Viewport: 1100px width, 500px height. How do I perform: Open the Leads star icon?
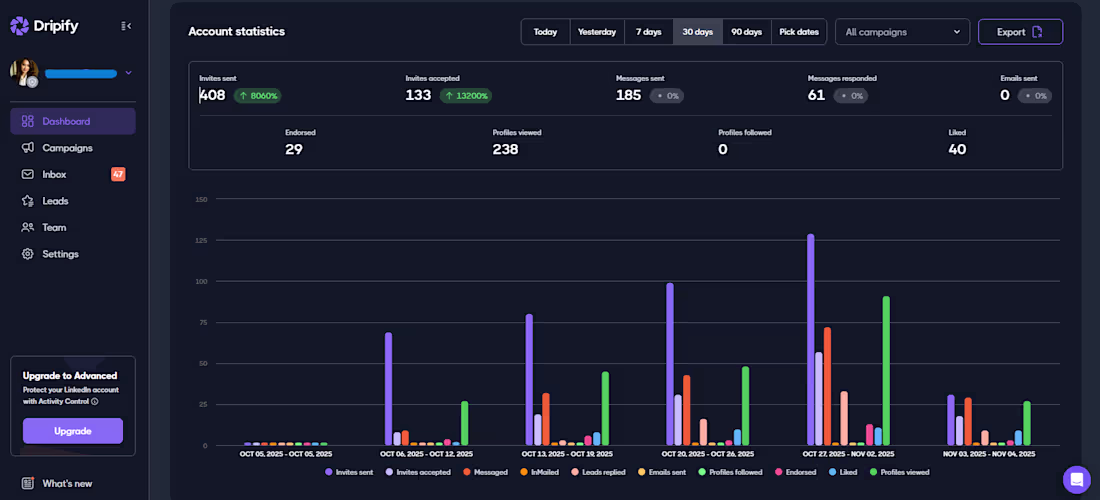point(27,201)
